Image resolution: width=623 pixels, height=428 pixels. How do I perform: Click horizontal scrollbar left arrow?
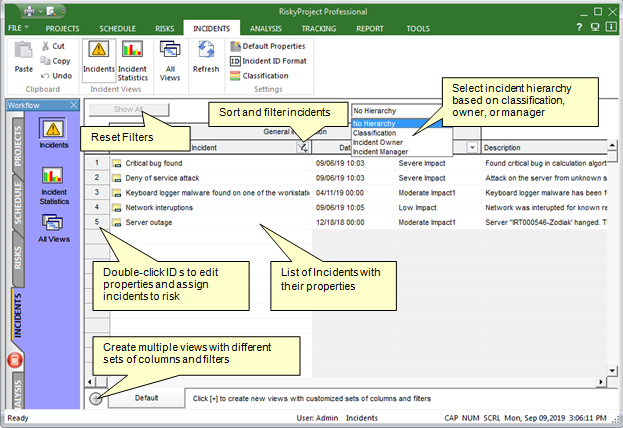(x=90, y=382)
